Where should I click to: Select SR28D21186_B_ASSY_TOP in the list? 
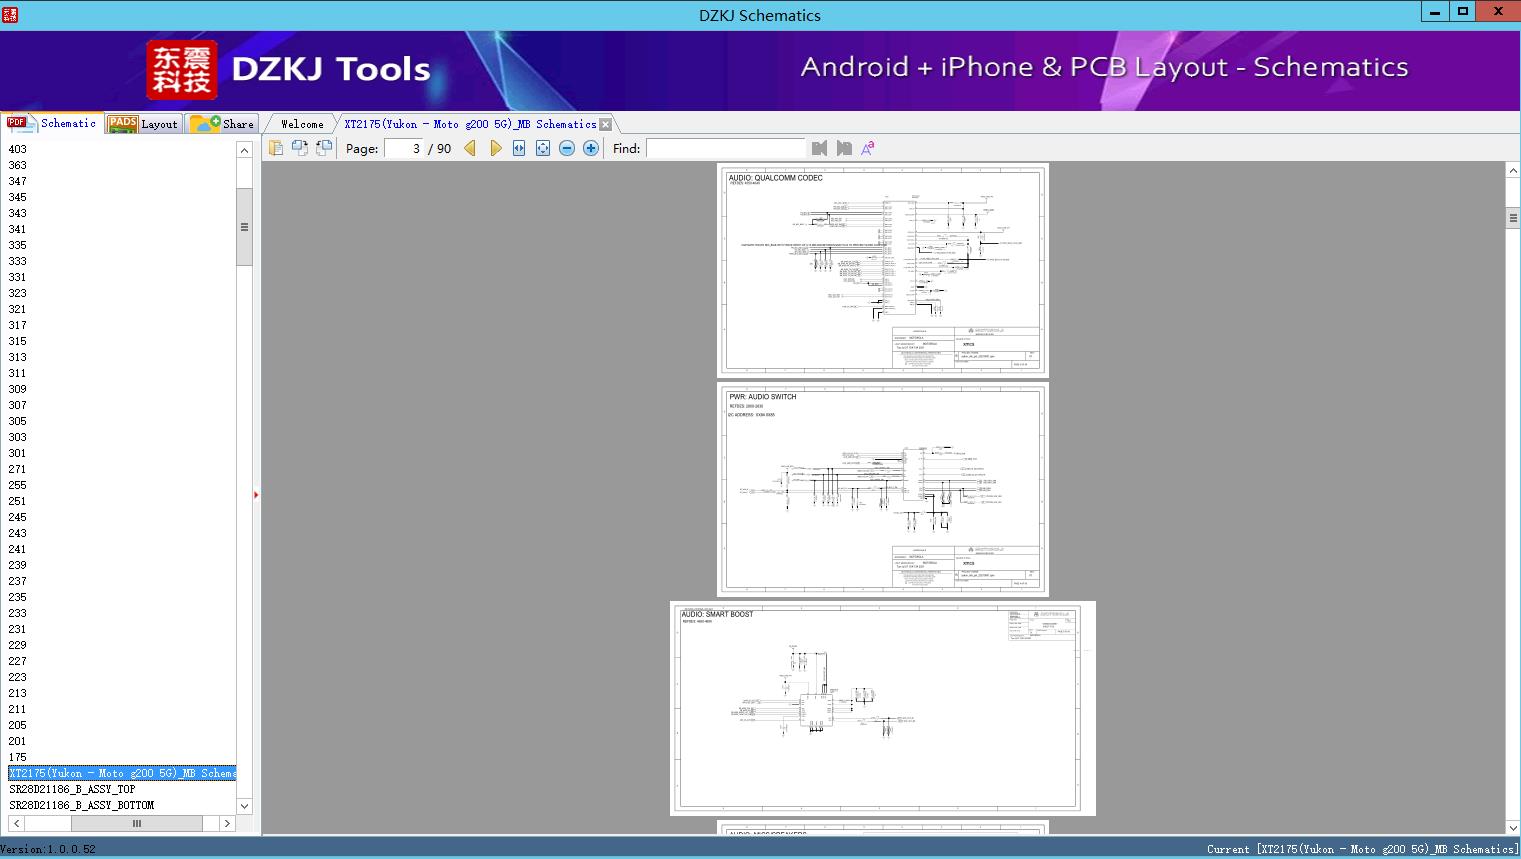pos(72,789)
